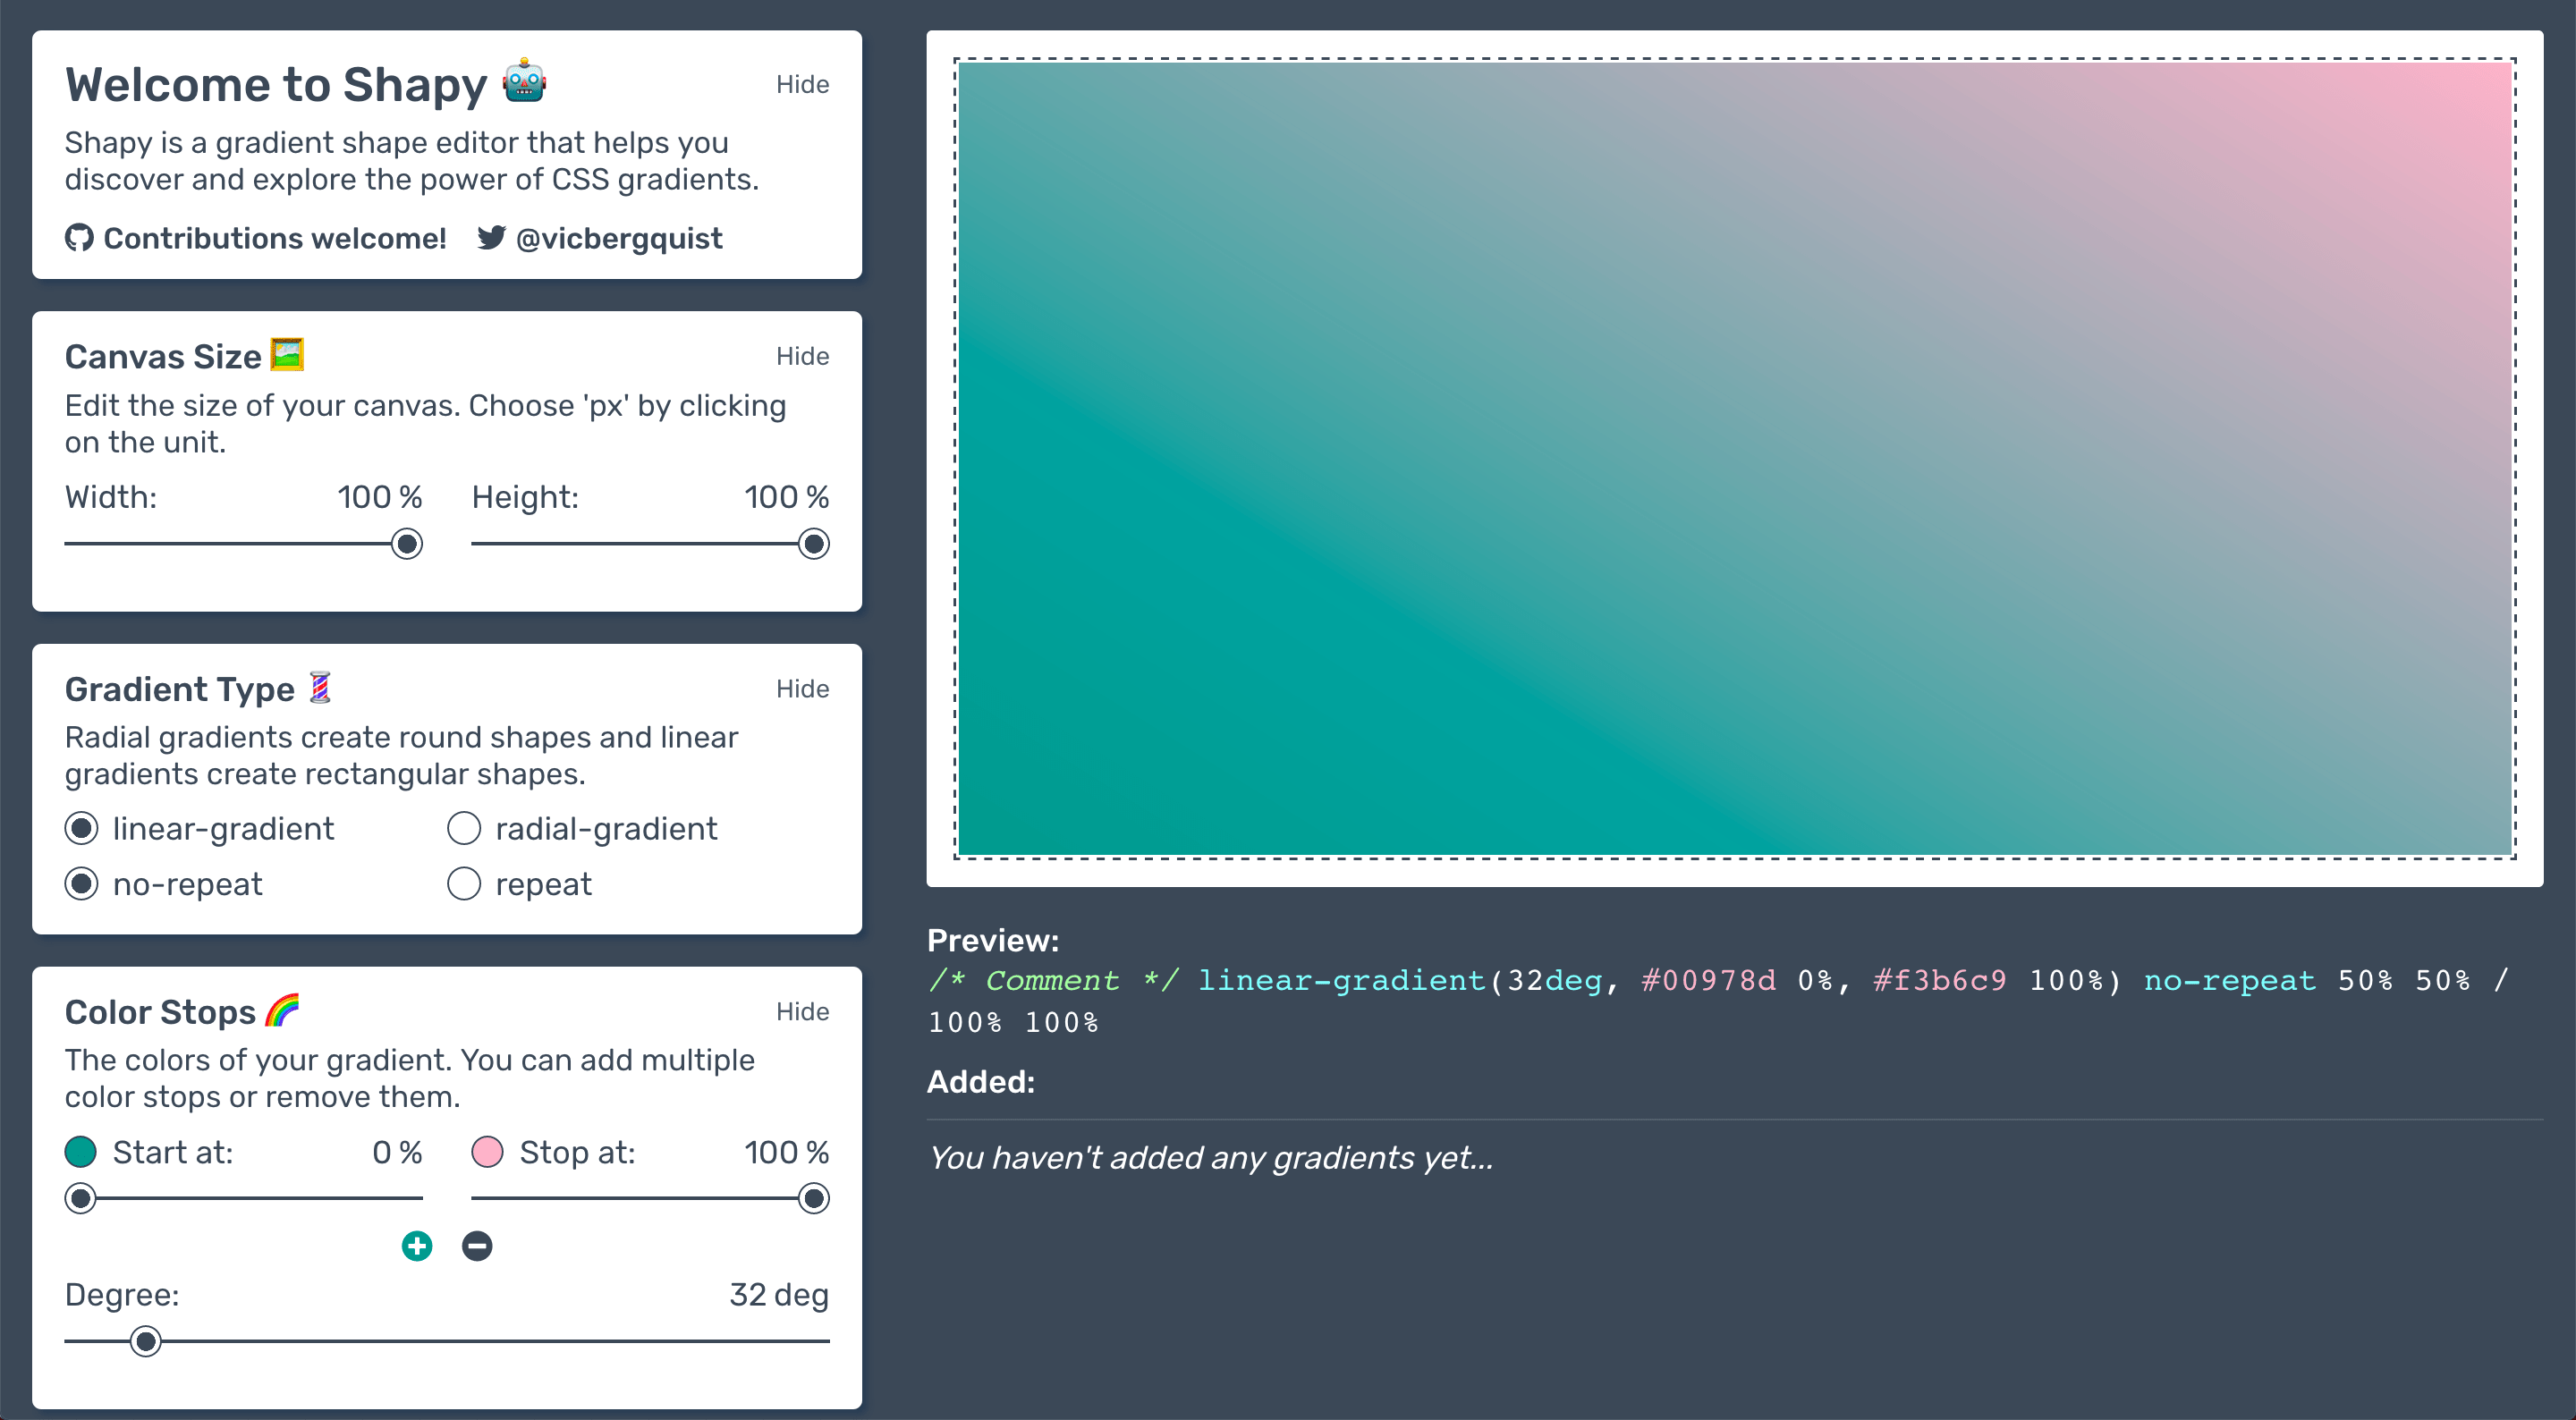Click the Comment text in preview code

[x=1053, y=980]
